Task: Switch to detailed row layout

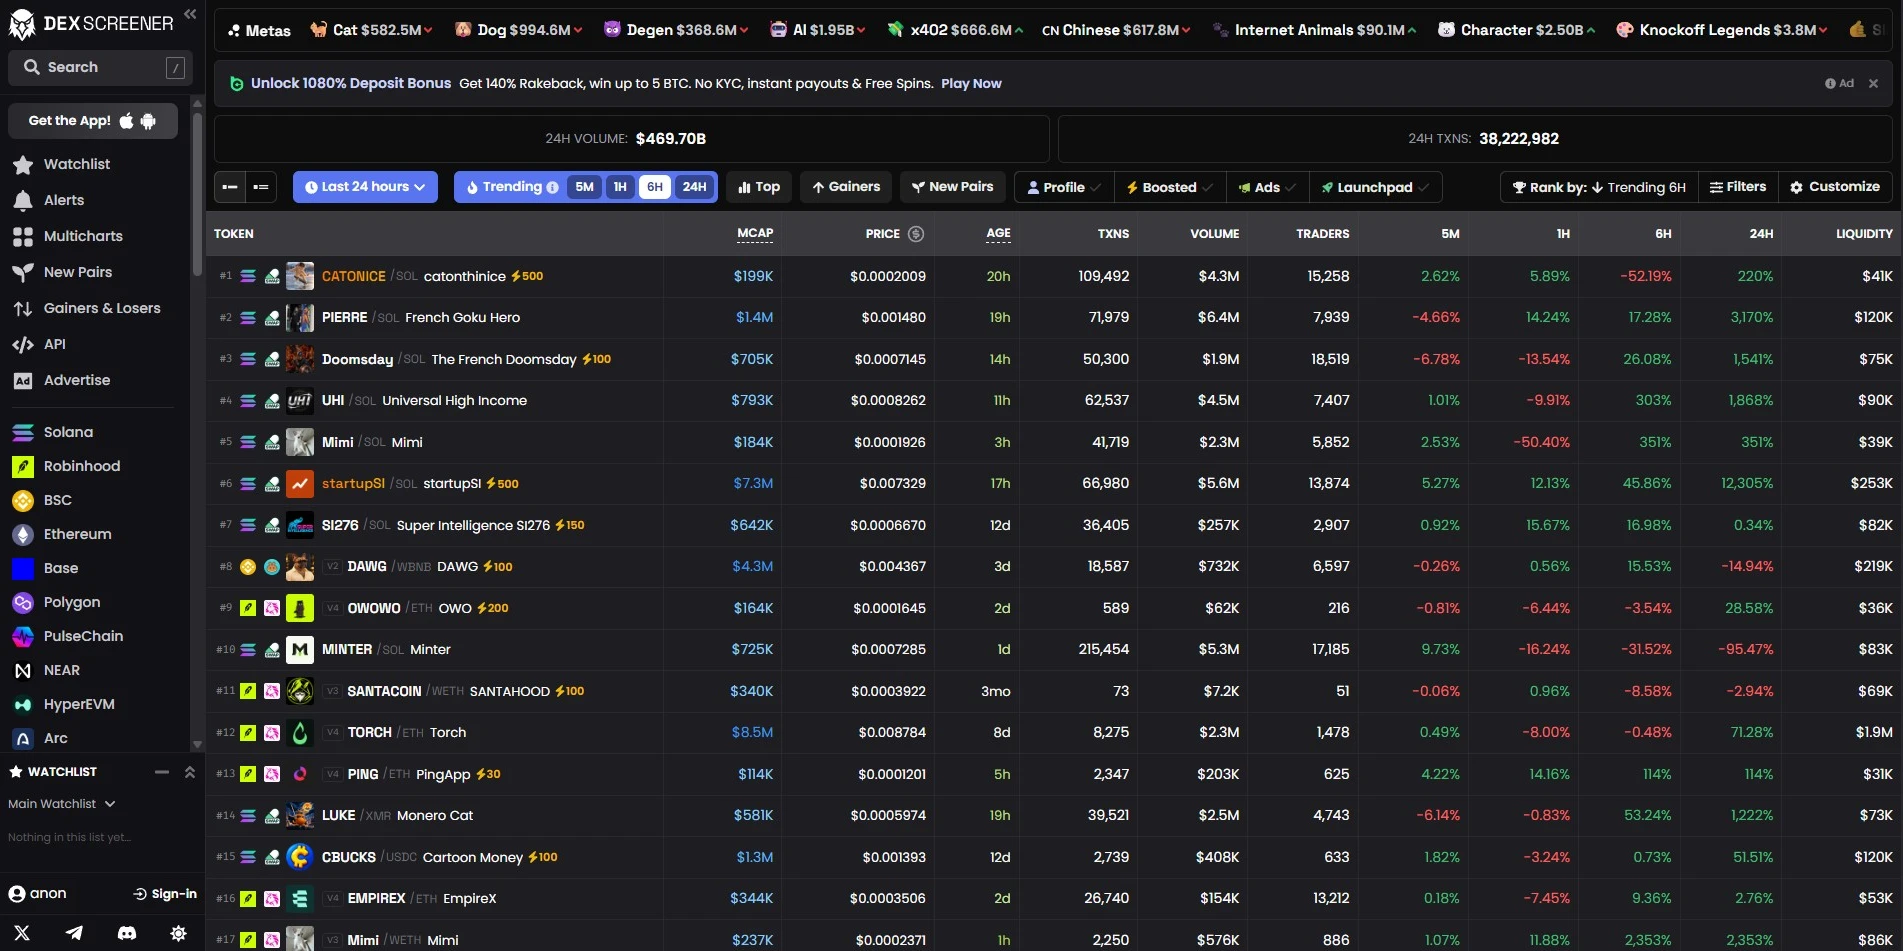Action: click(x=261, y=187)
